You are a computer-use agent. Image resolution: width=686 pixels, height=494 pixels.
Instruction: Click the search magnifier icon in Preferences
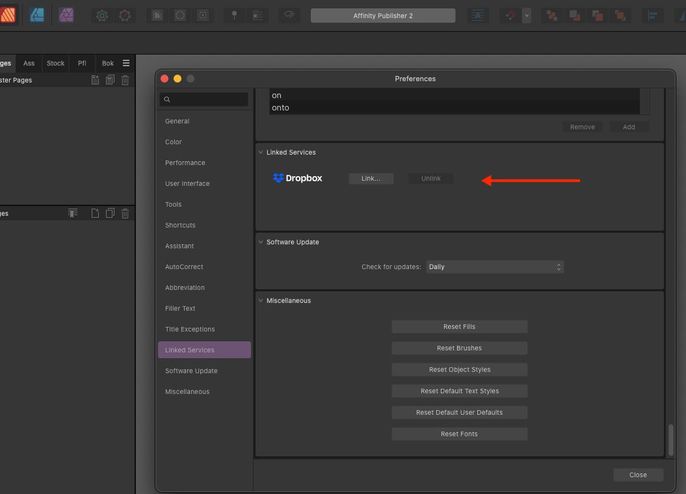(168, 100)
